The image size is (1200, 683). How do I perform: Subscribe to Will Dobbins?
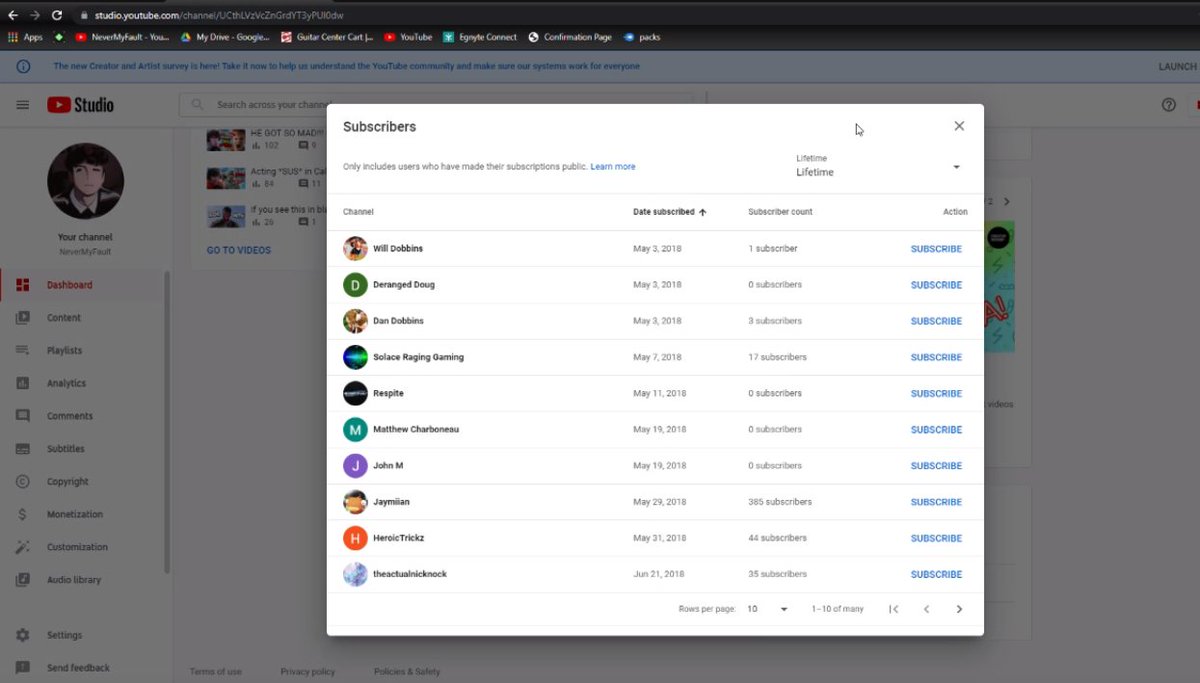coord(936,249)
